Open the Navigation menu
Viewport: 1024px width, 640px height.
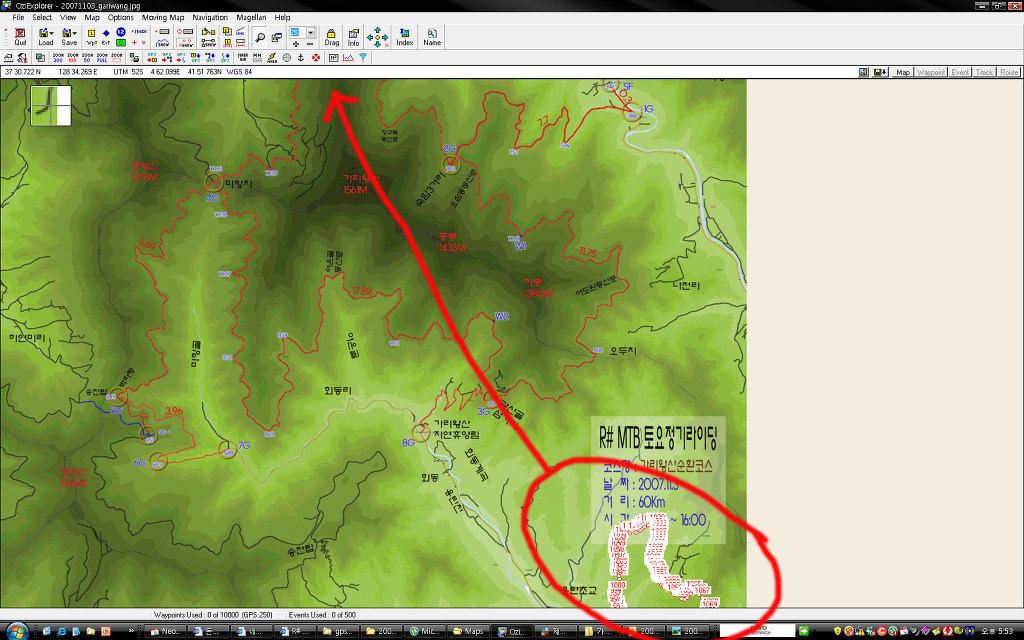coord(210,18)
